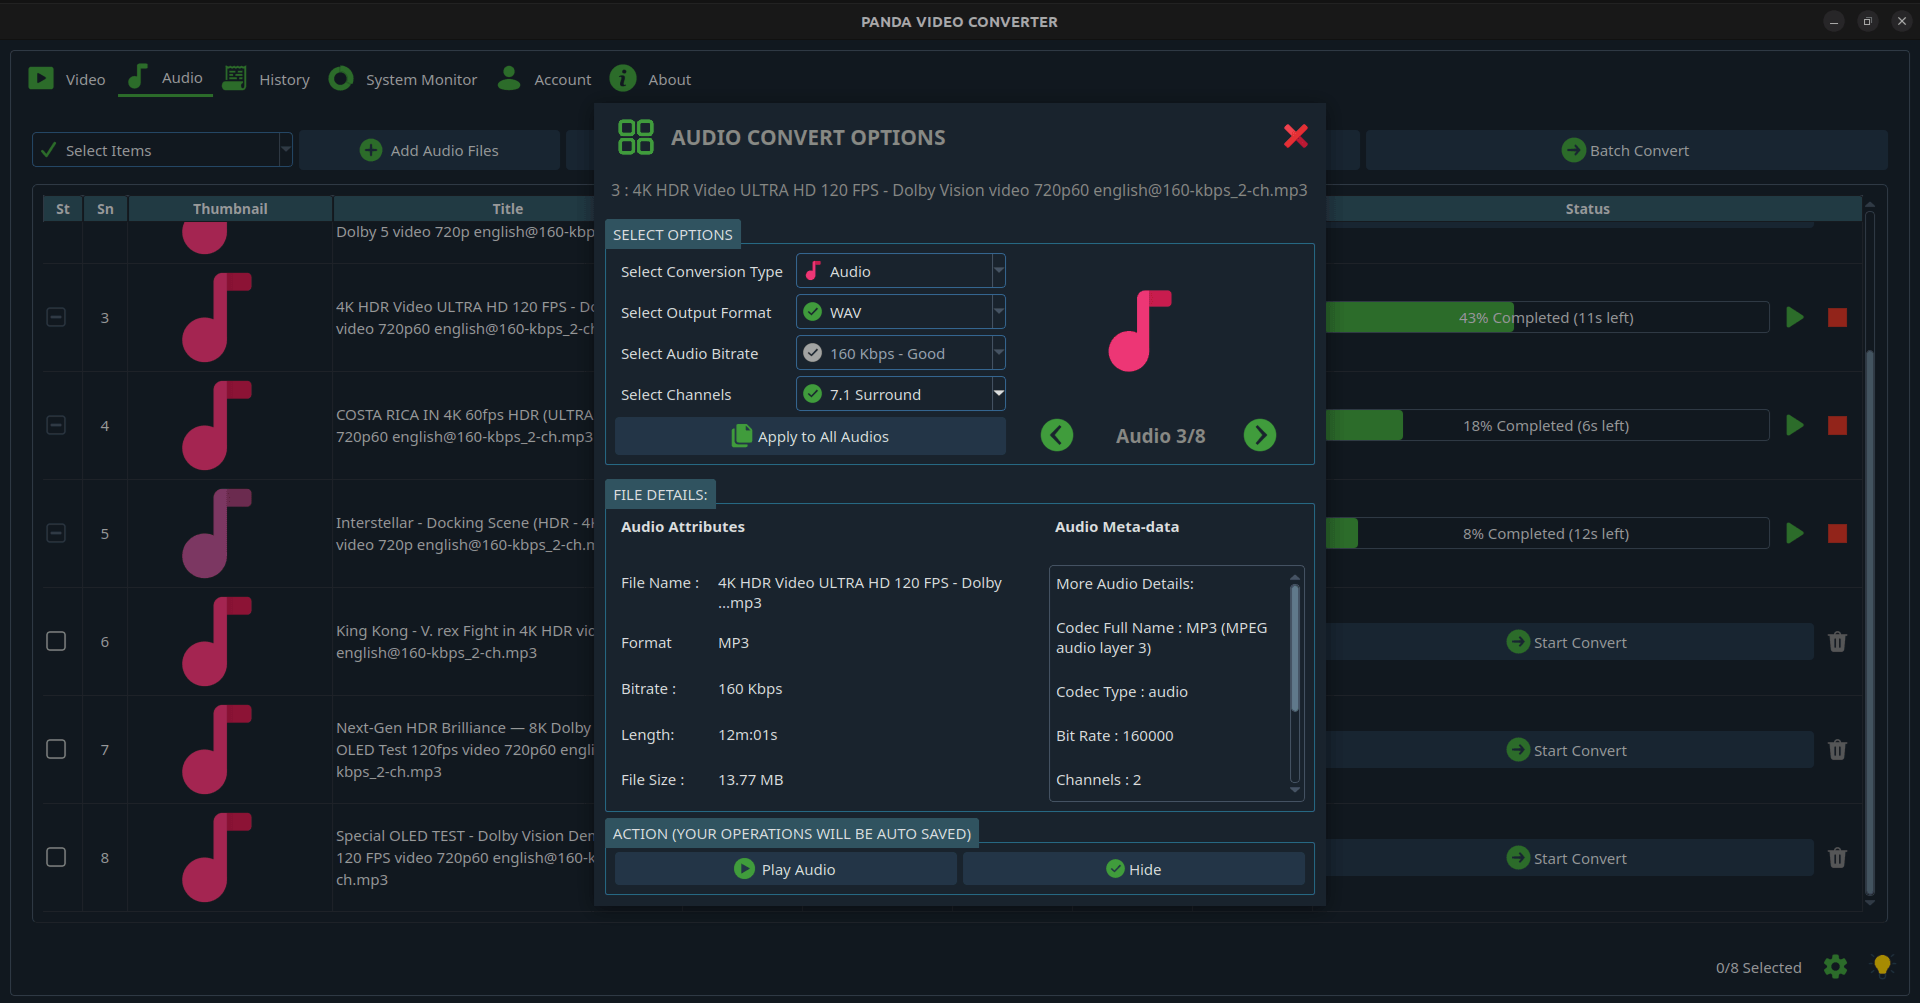Resume conversion for row 5
Viewport: 1920px width, 1003px height.
pyautogui.click(x=1795, y=533)
